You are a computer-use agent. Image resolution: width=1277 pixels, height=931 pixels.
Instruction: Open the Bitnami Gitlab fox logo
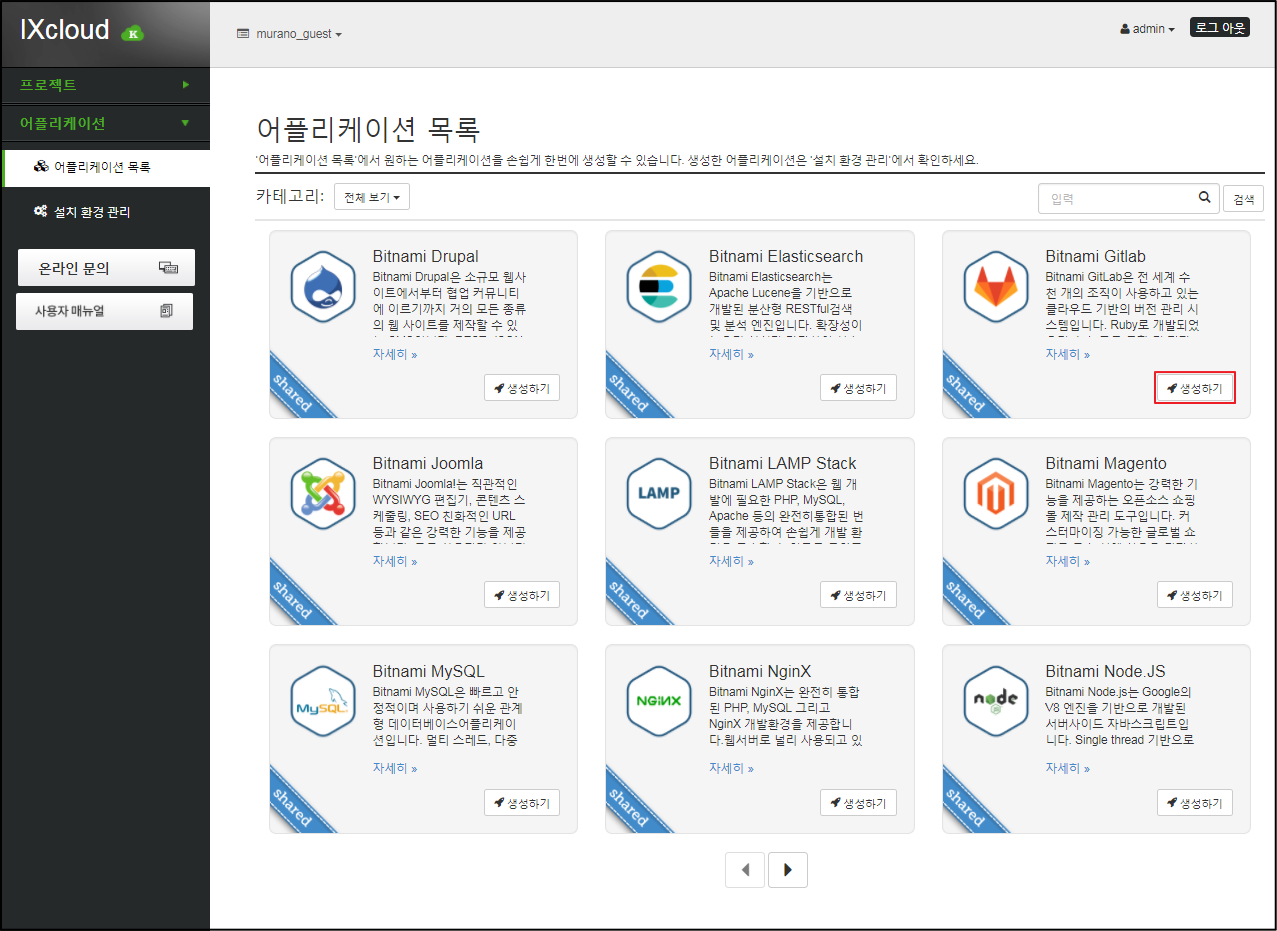pyautogui.click(x=996, y=287)
